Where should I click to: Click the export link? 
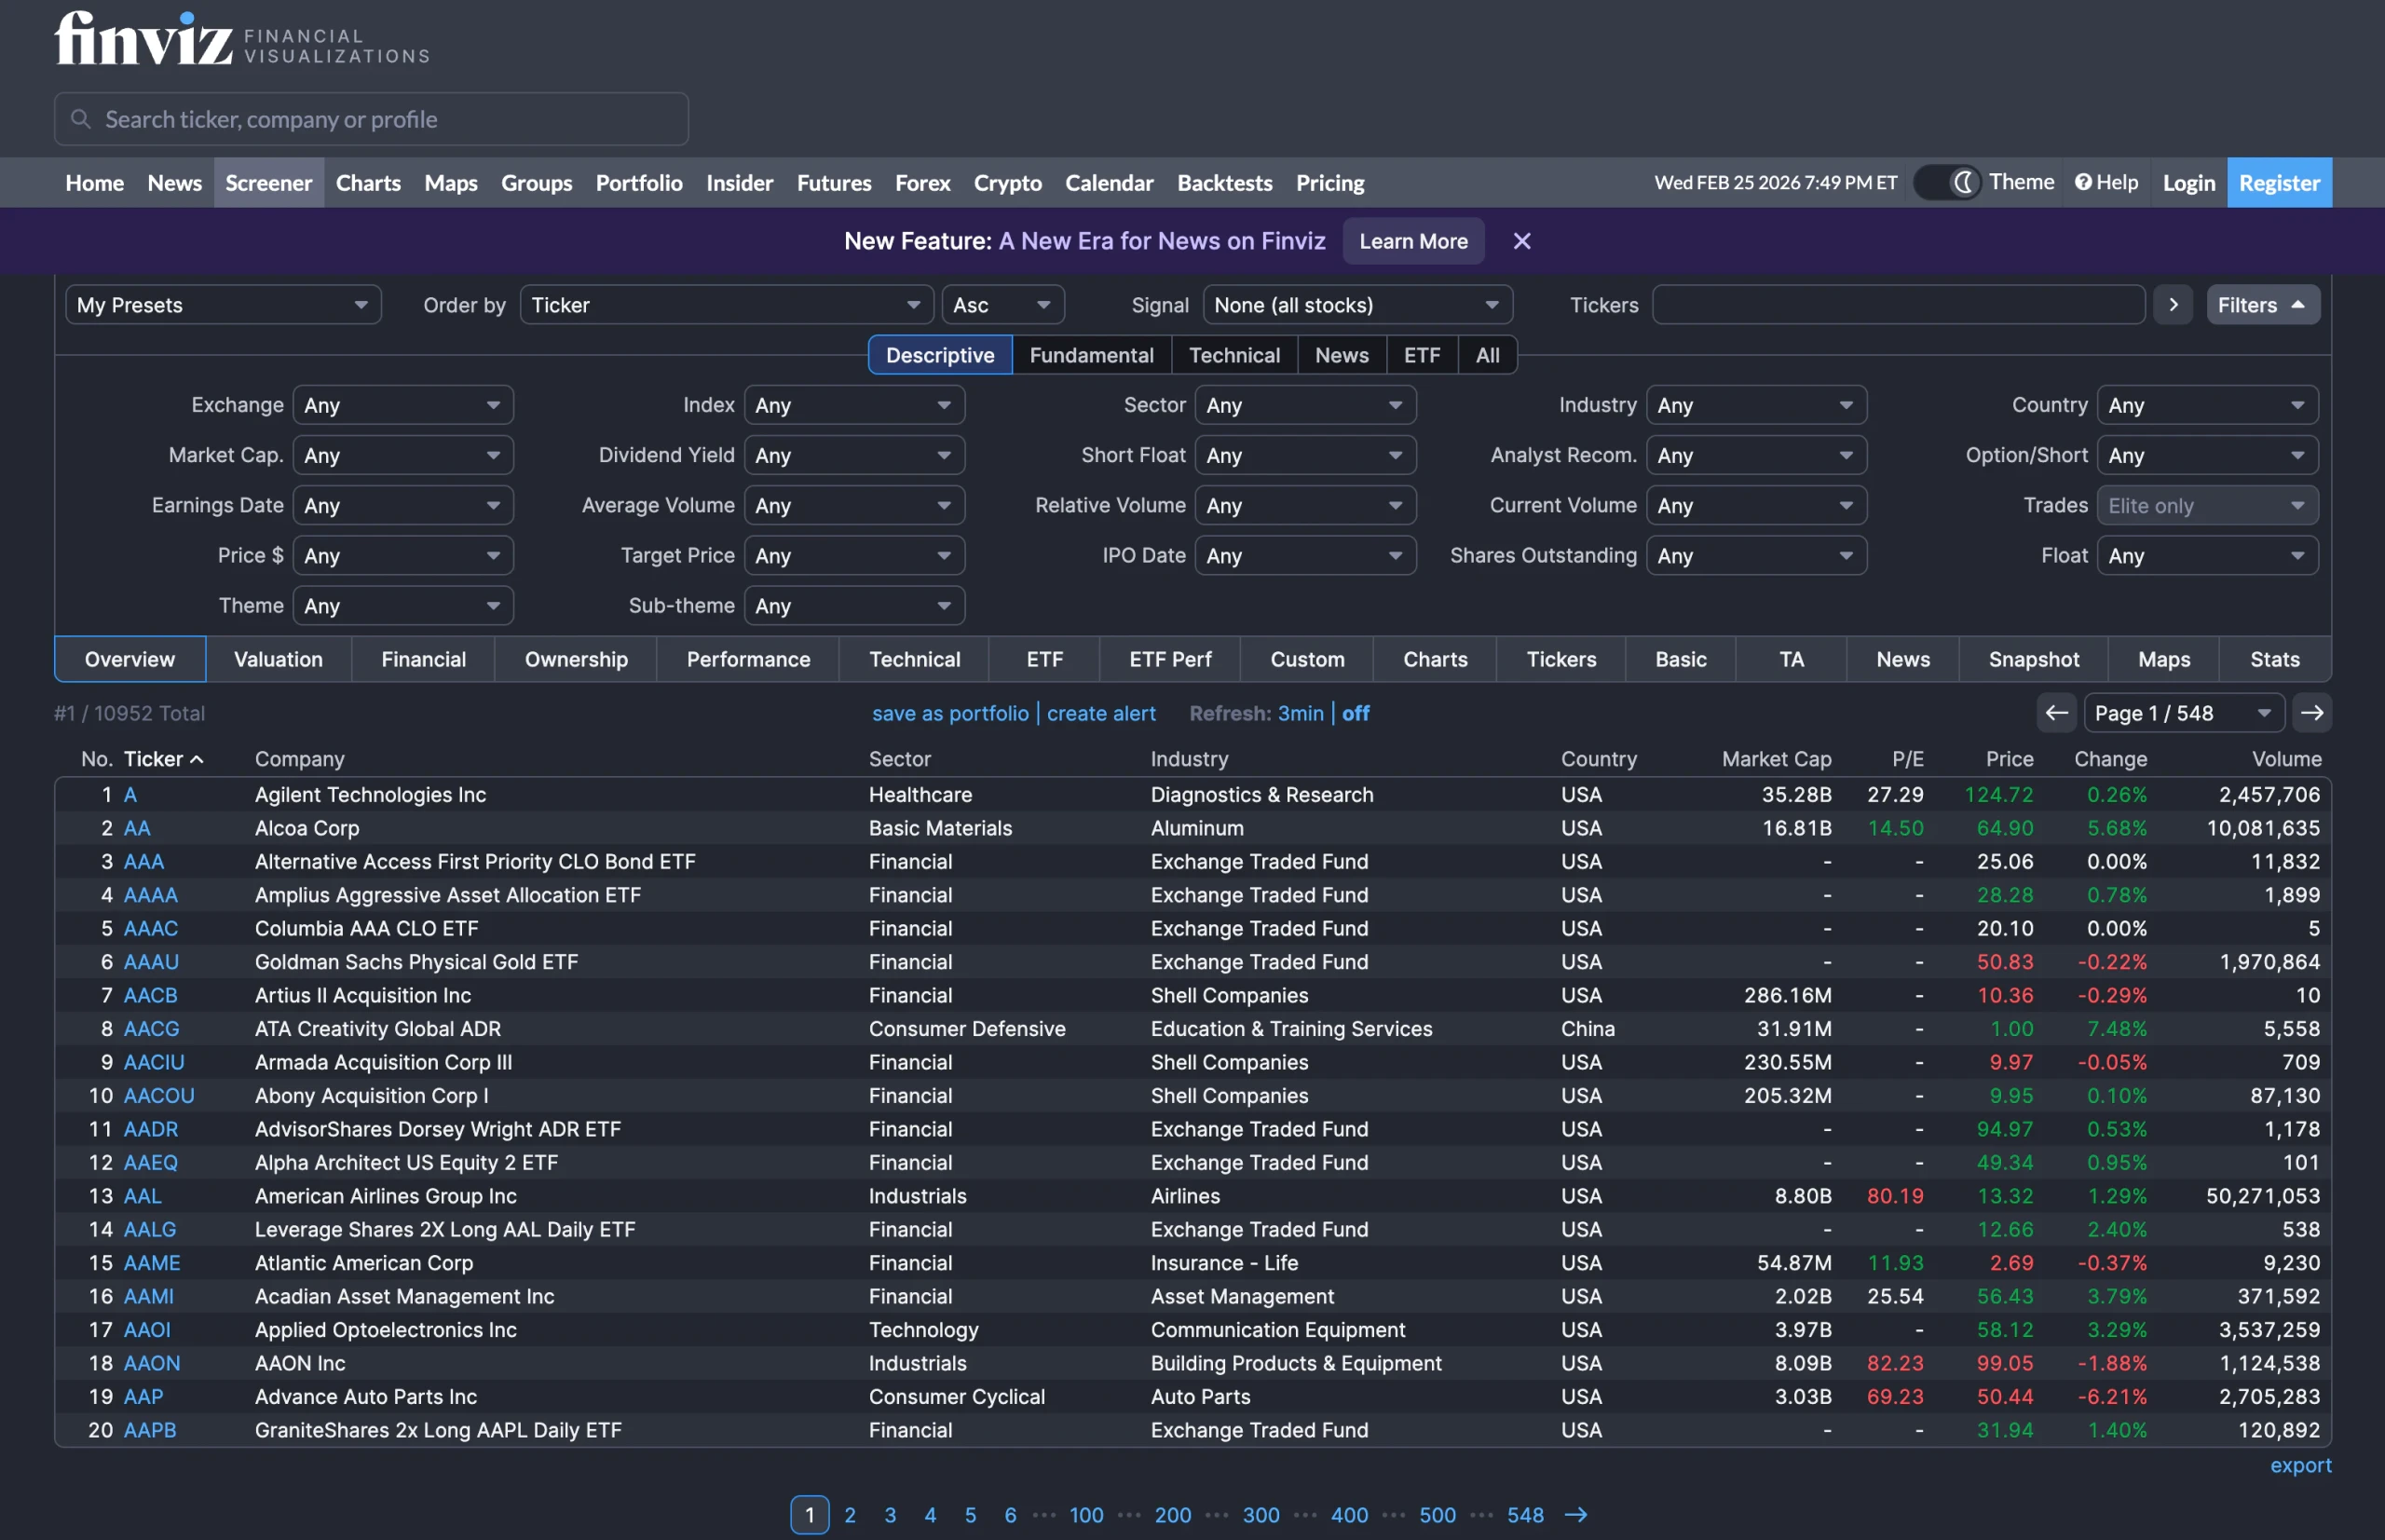click(x=2300, y=1465)
